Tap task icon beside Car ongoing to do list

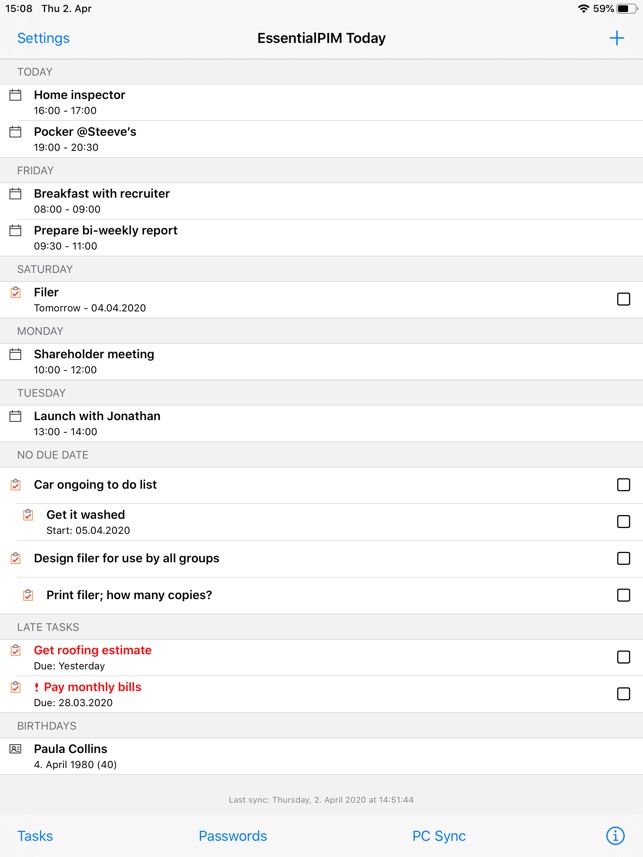15,485
